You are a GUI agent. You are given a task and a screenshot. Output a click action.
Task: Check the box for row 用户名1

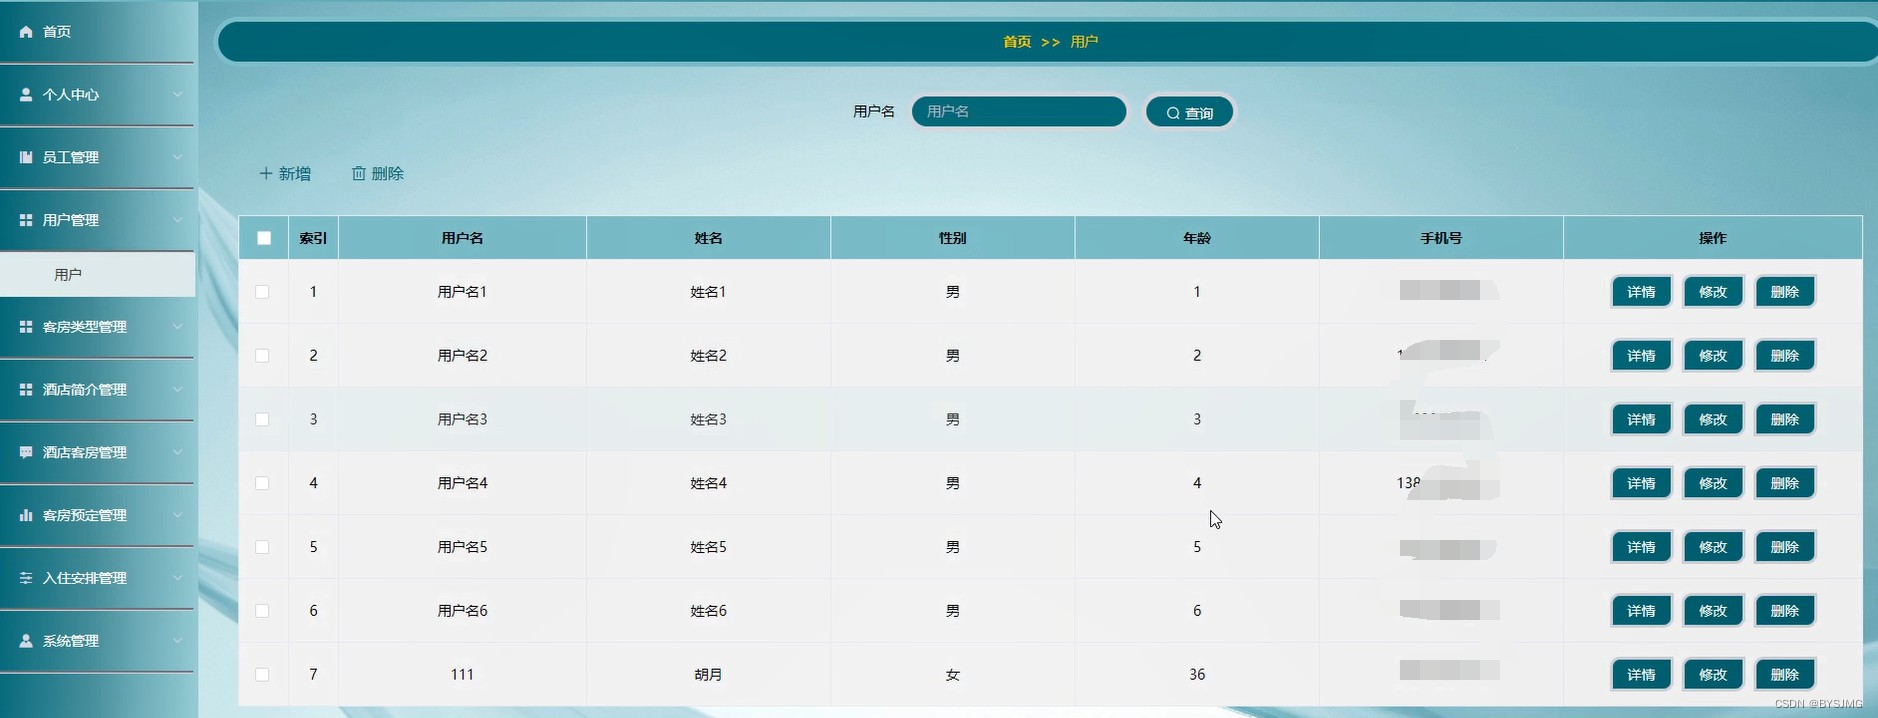262,292
